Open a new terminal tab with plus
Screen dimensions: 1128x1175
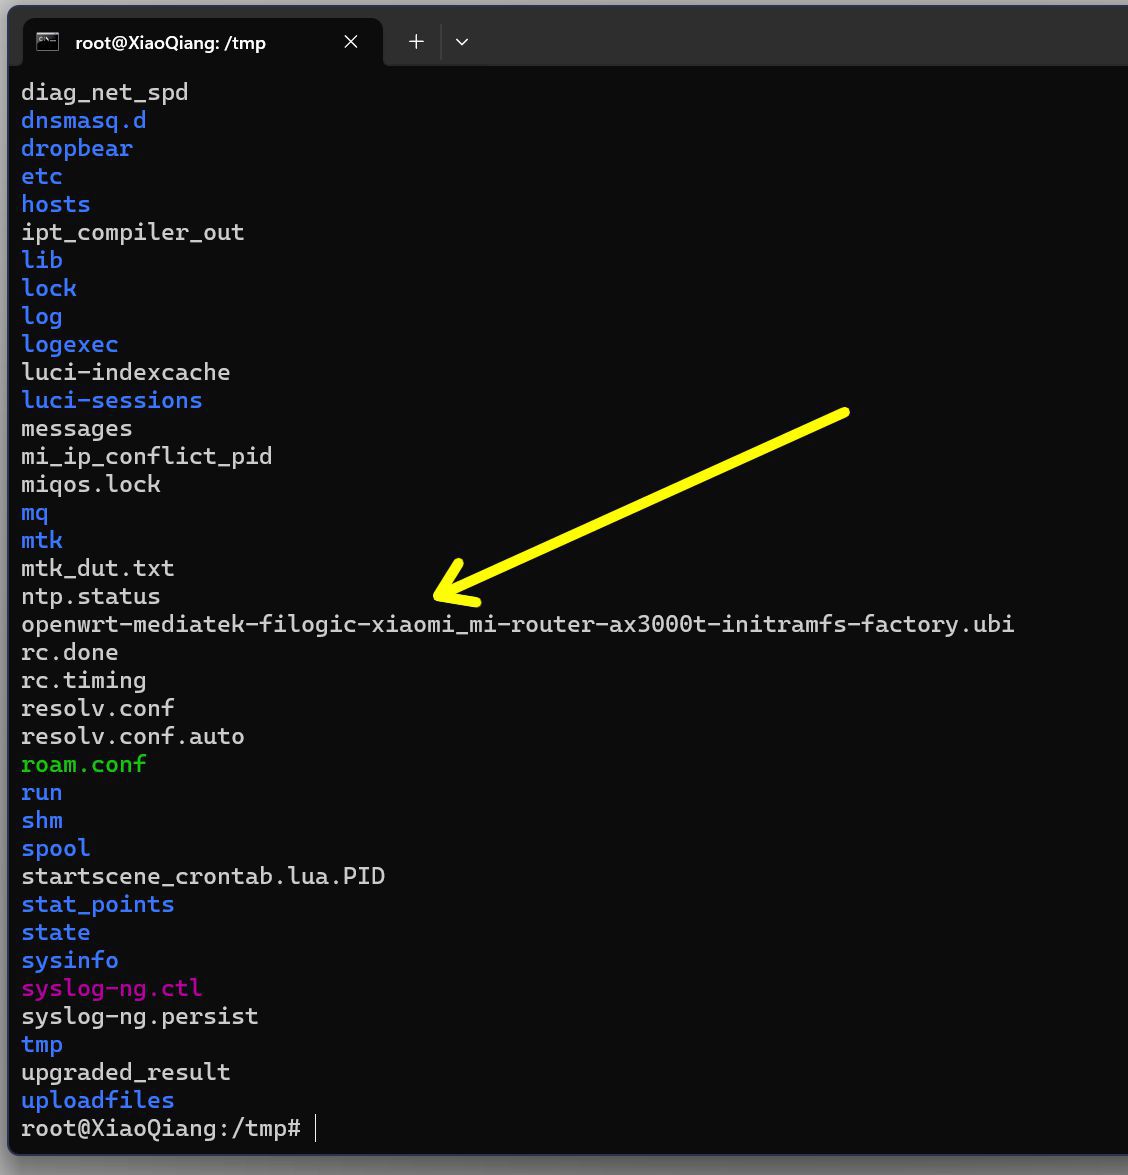point(416,42)
